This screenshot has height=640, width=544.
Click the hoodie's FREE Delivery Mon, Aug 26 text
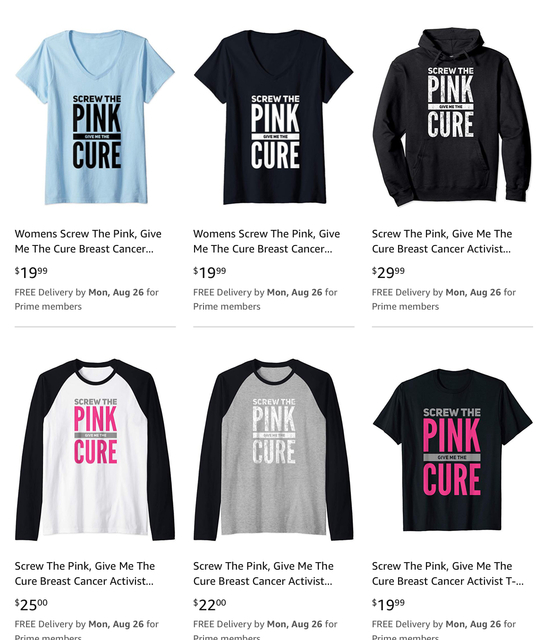[444, 299]
